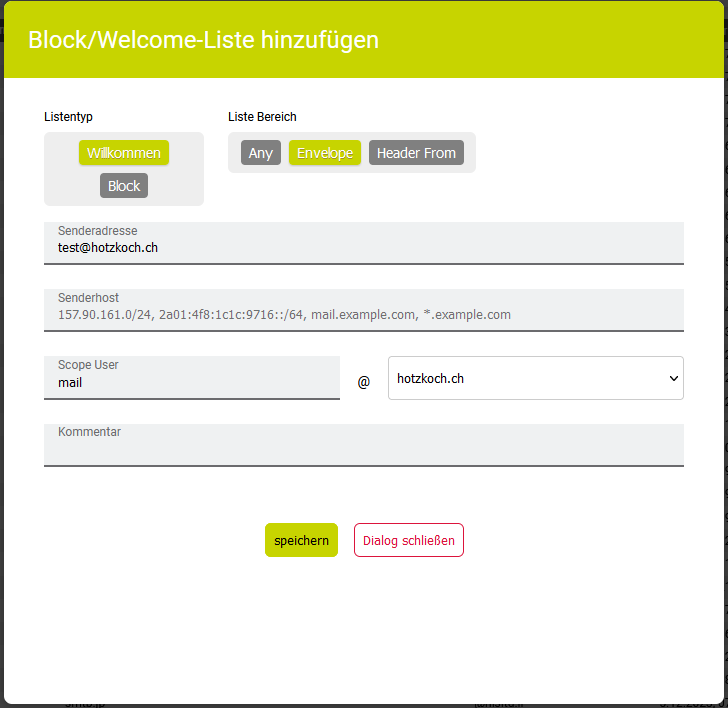Select the Envelope list area
The height and width of the screenshot is (708, 728).
(x=324, y=153)
